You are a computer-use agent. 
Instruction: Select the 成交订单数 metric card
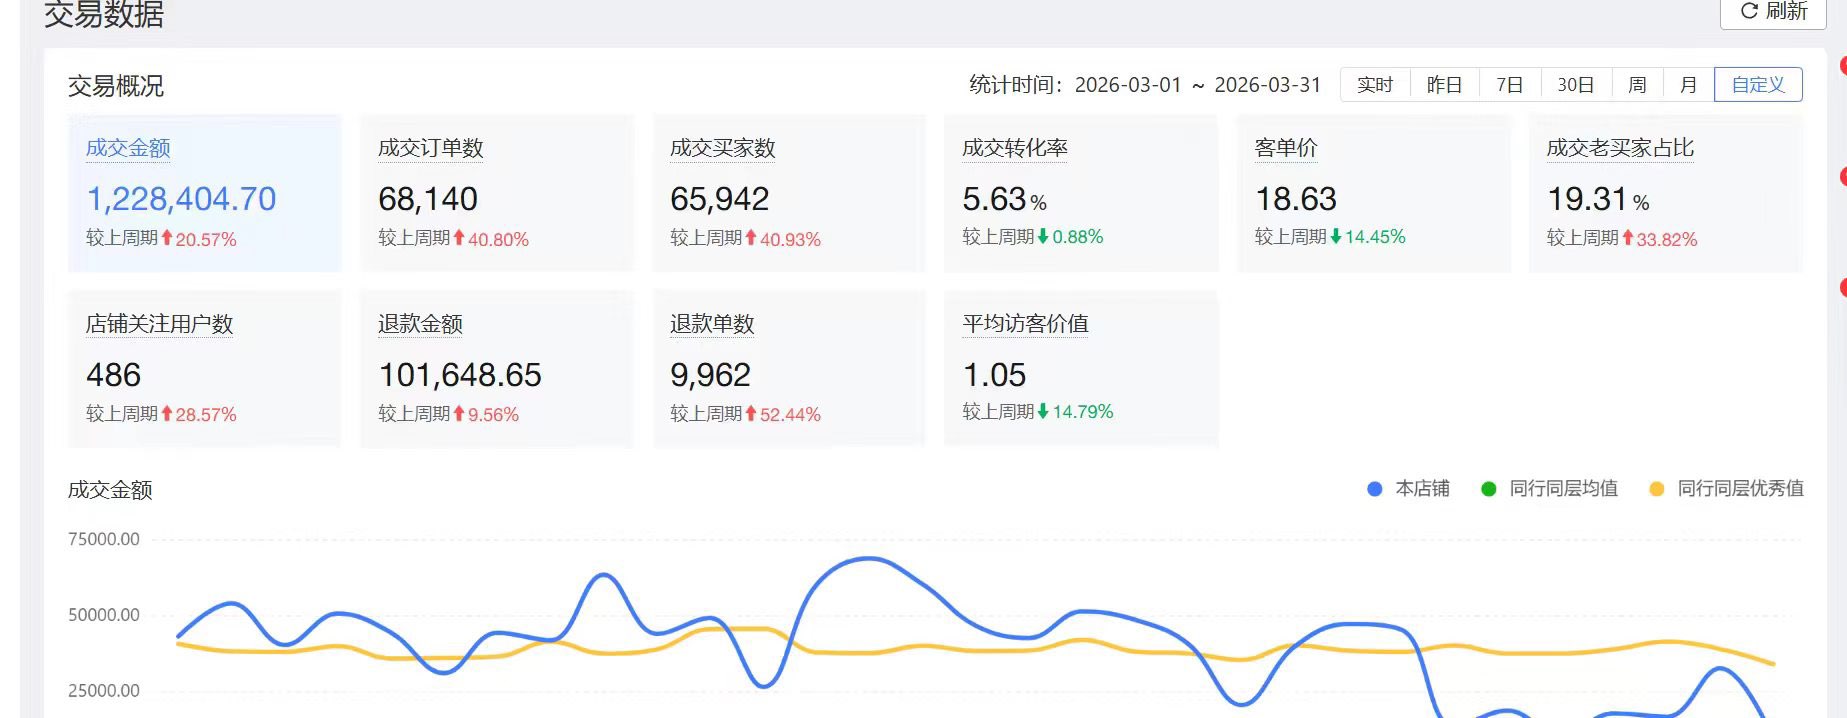click(x=497, y=193)
